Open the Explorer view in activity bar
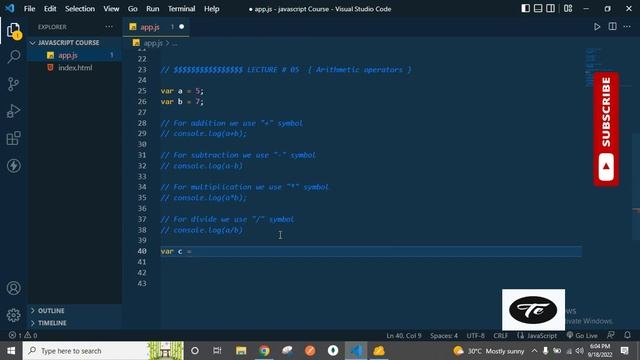This screenshot has height=360, width=640. pos(13,31)
